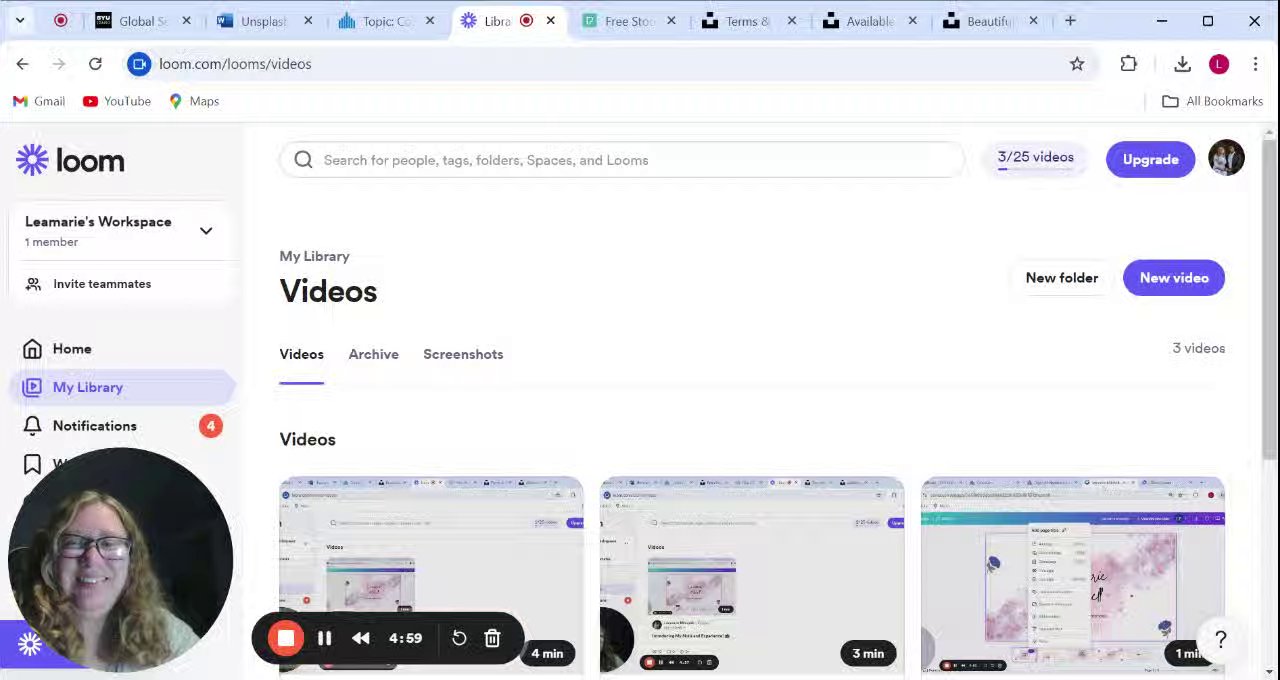Click the bookmark icon in the sidebar
This screenshot has height=680, width=1280.
click(33, 464)
